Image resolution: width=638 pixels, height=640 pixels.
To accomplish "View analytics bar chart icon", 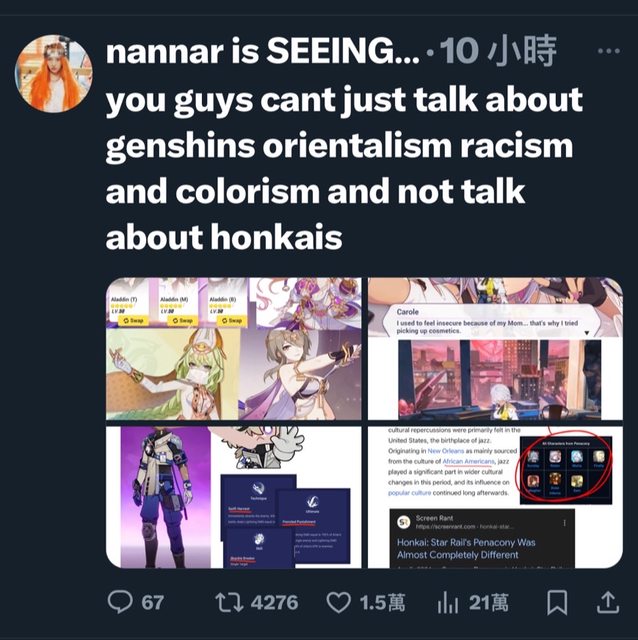I will pos(447,603).
